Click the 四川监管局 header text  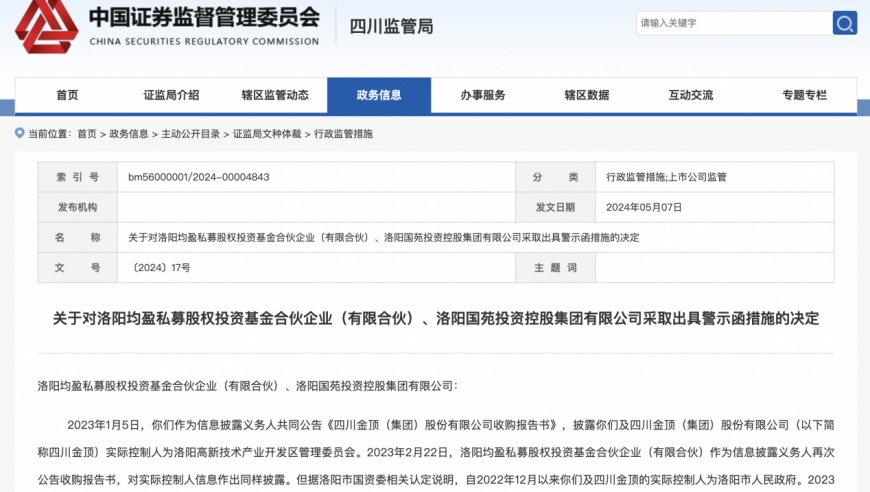click(391, 26)
